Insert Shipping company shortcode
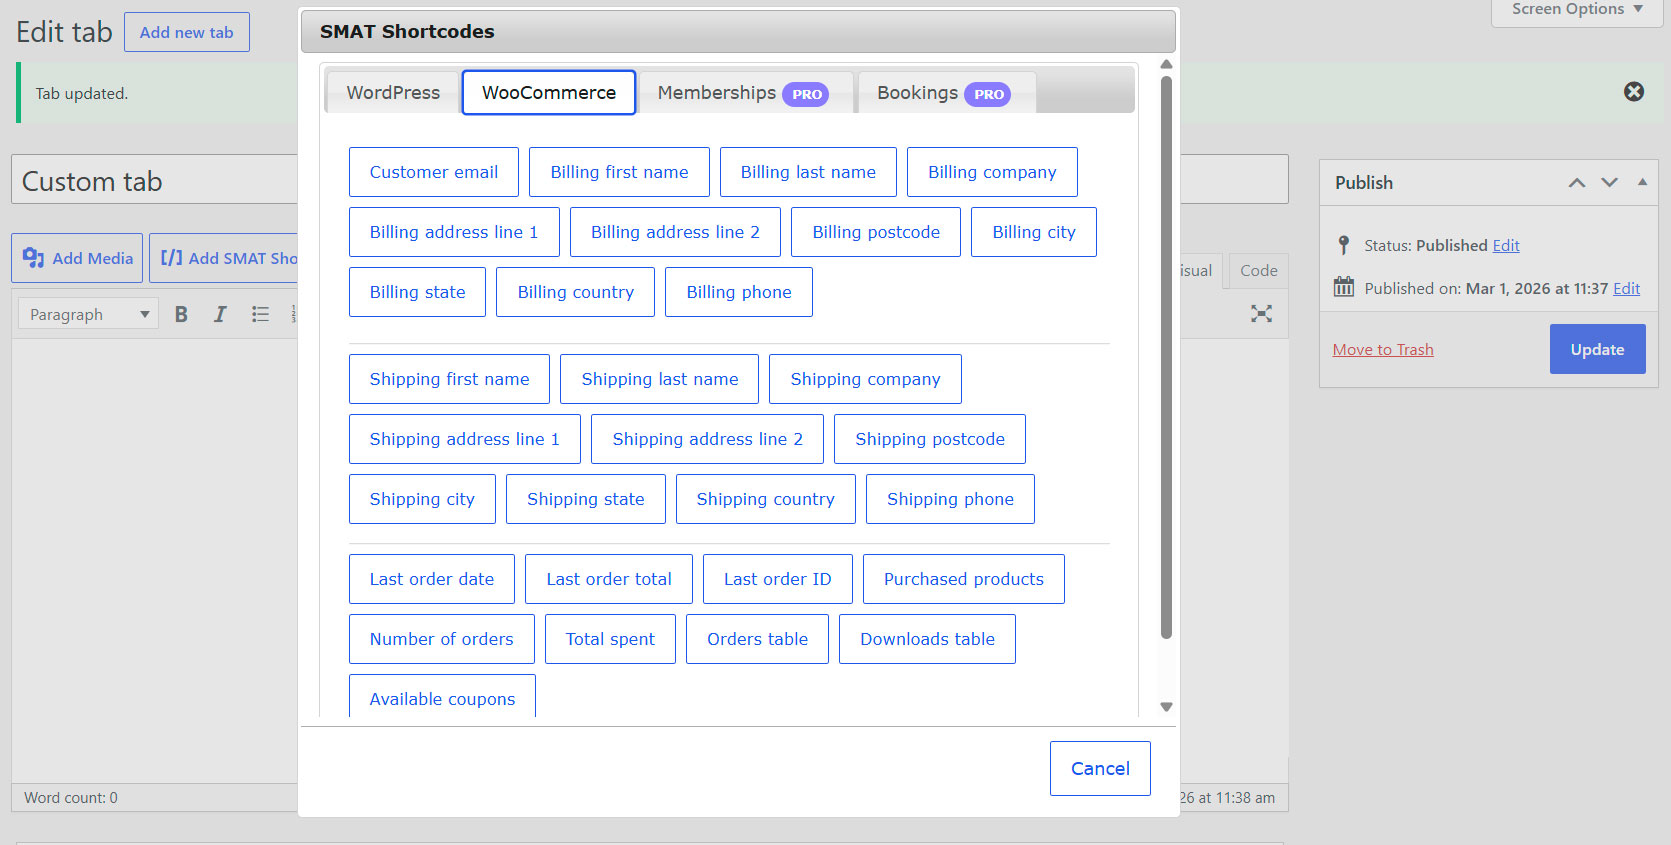This screenshot has width=1671, height=845. tap(865, 379)
